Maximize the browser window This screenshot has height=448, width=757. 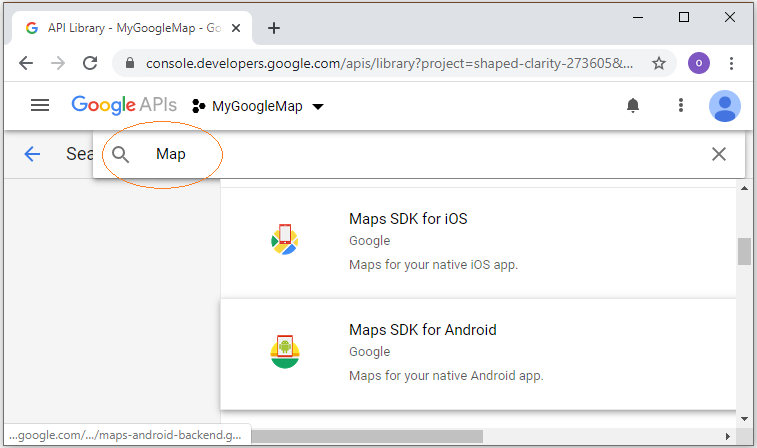(684, 17)
